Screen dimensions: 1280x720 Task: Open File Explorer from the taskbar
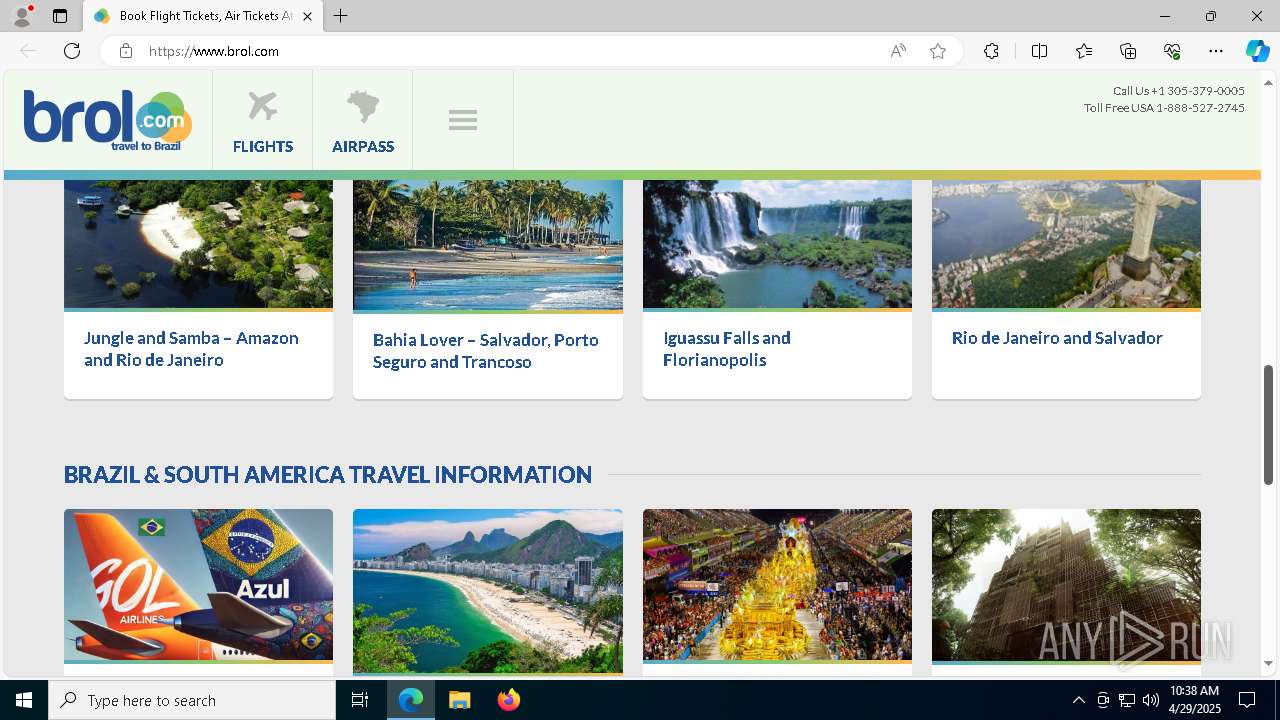pos(459,700)
